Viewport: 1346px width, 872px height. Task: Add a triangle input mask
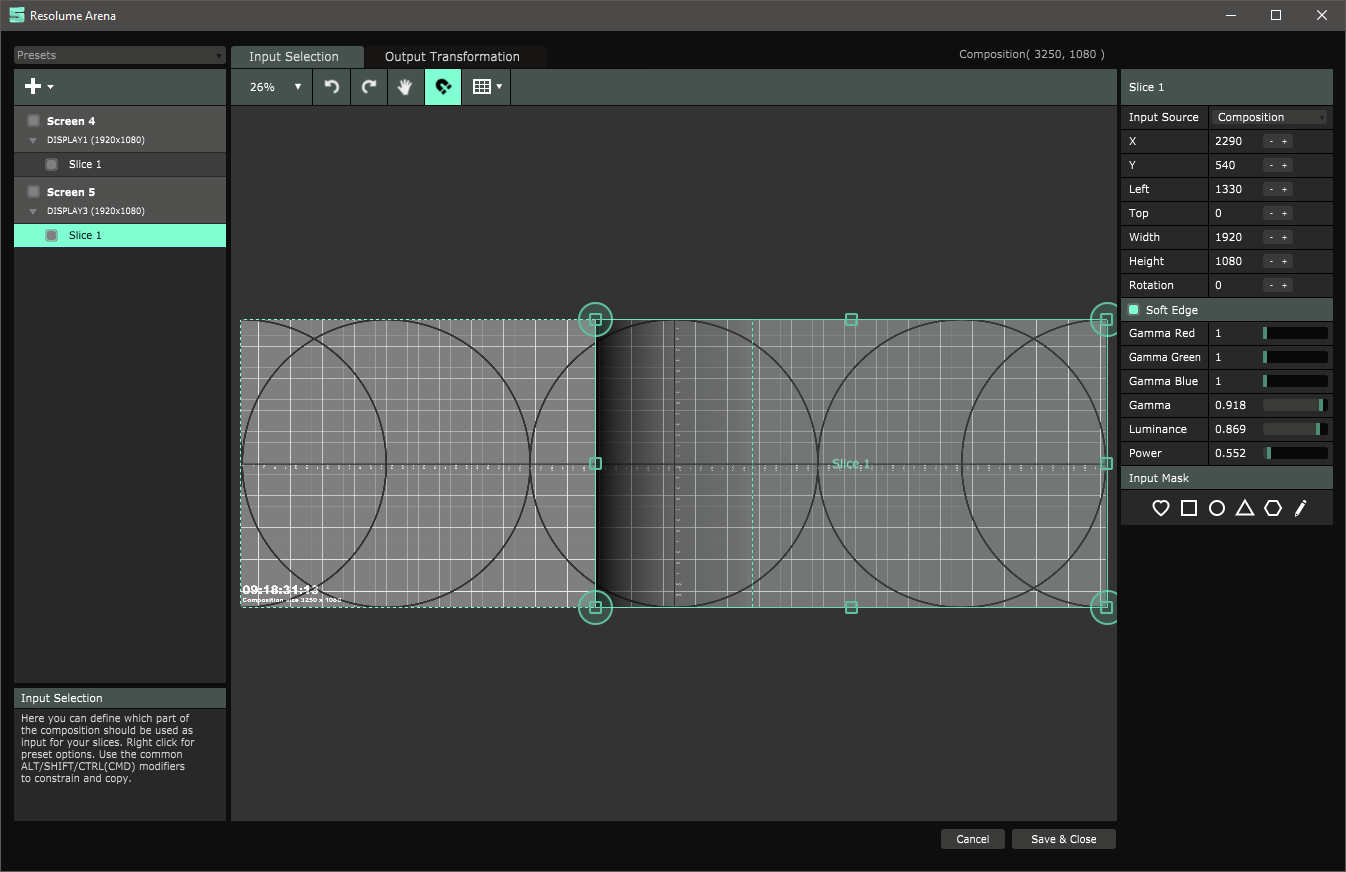click(x=1245, y=508)
